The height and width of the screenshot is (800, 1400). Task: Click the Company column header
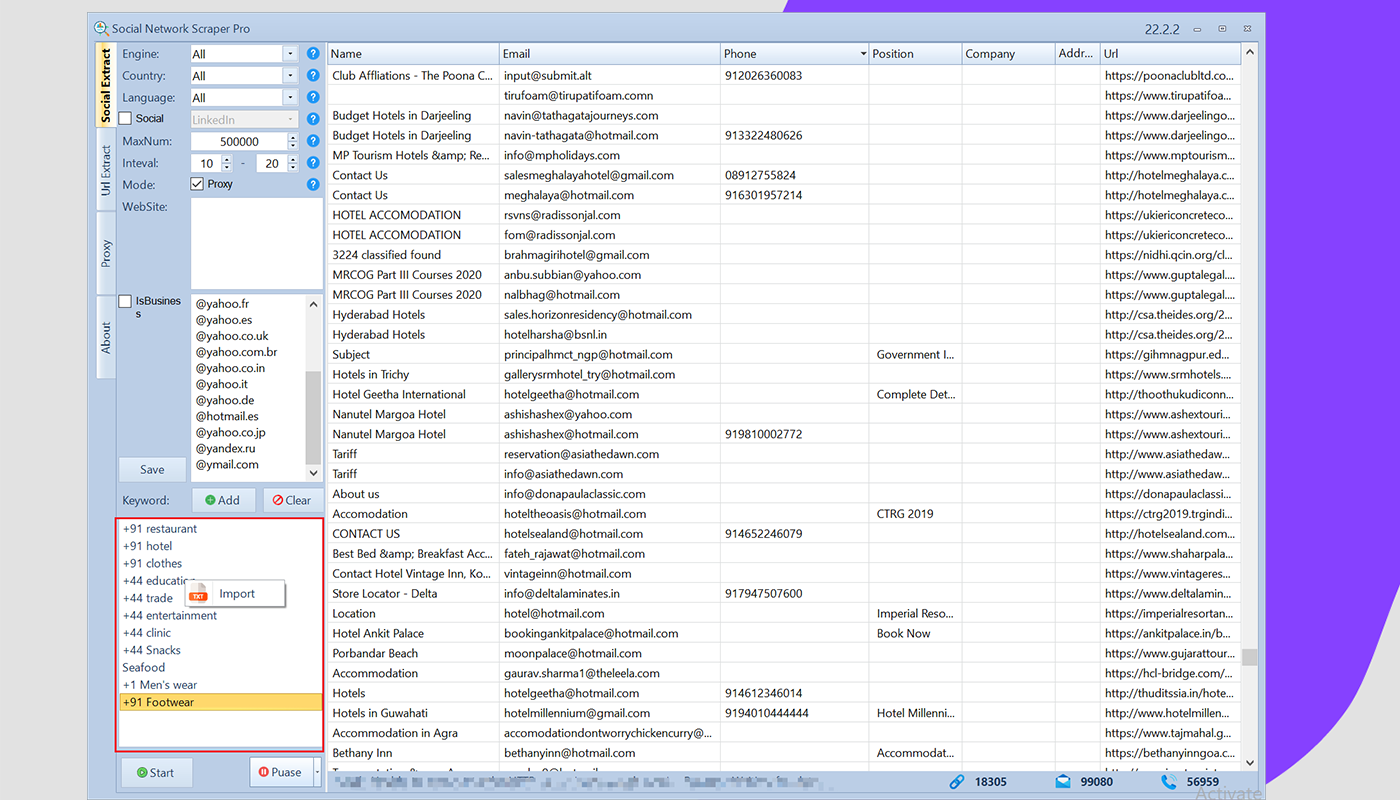(1008, 54)
